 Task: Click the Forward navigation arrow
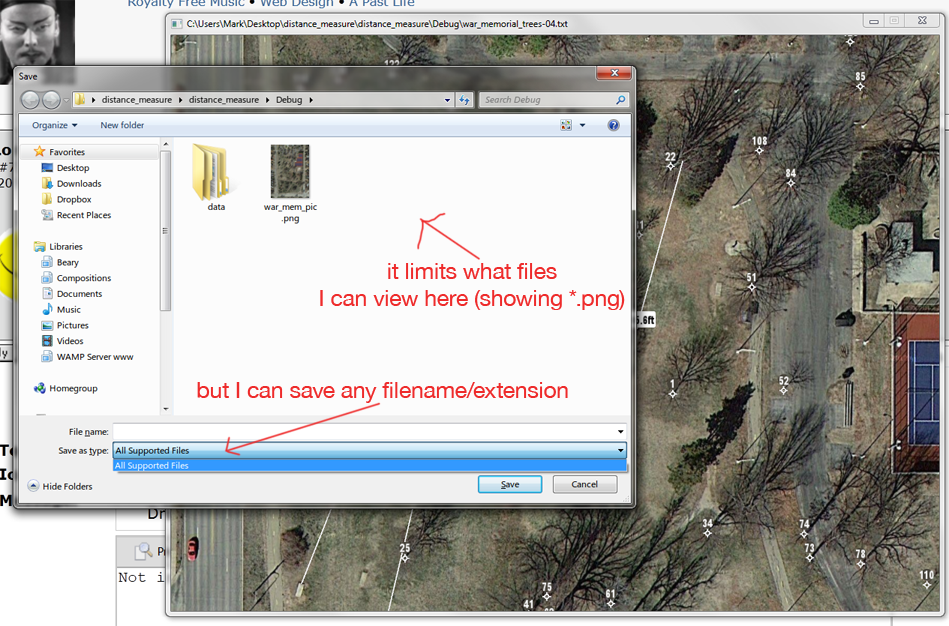click(51, 100)
